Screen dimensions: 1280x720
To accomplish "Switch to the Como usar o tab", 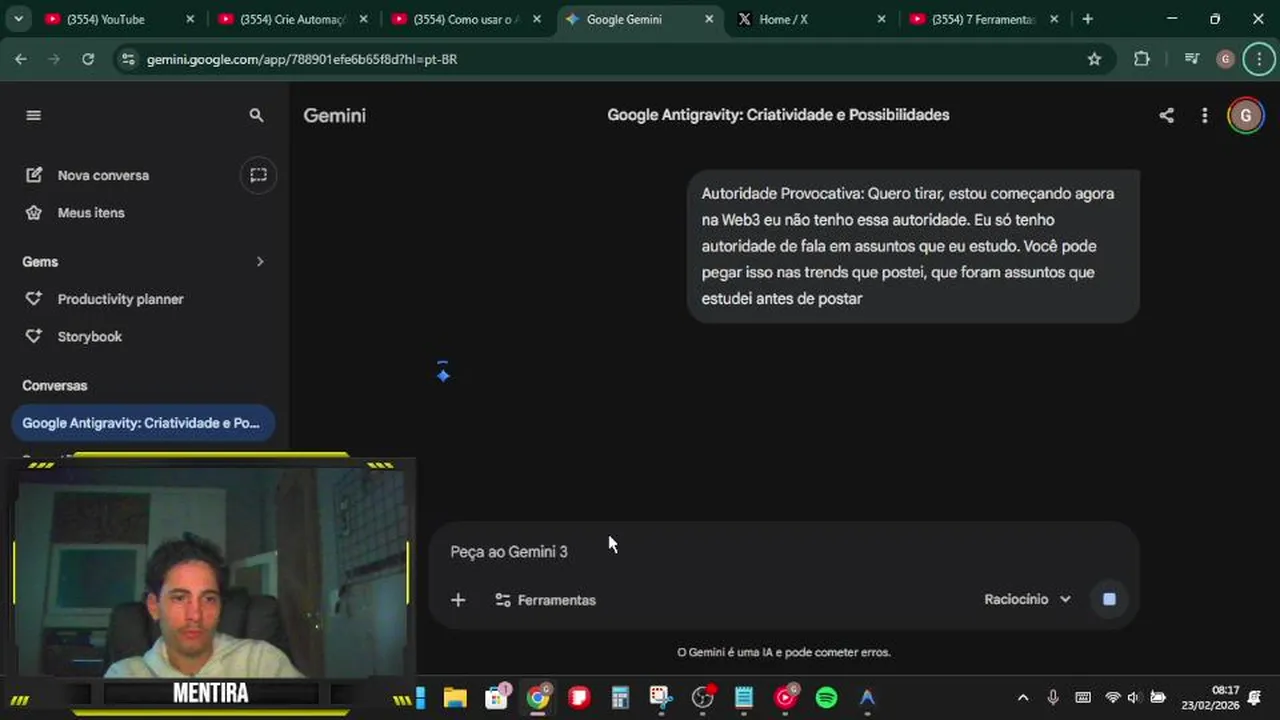I will (466, 19).
